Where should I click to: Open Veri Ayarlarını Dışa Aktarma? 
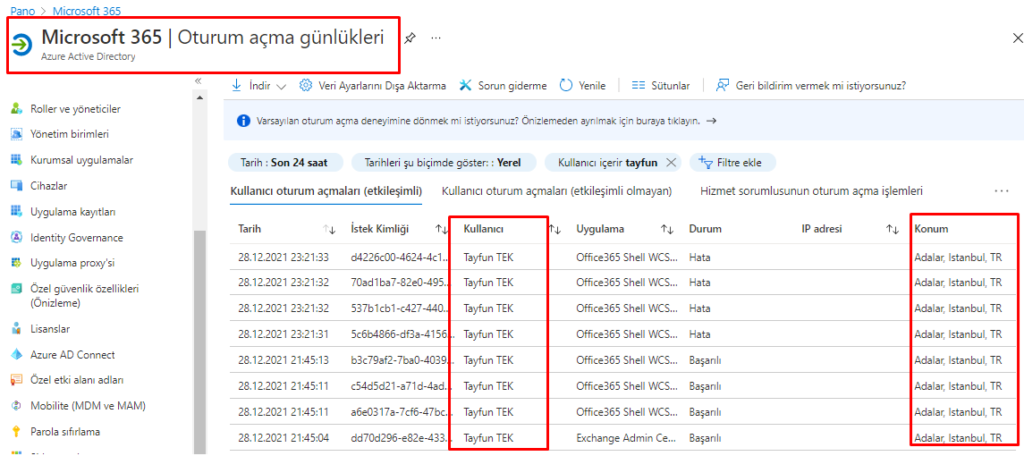click(372, 86)
